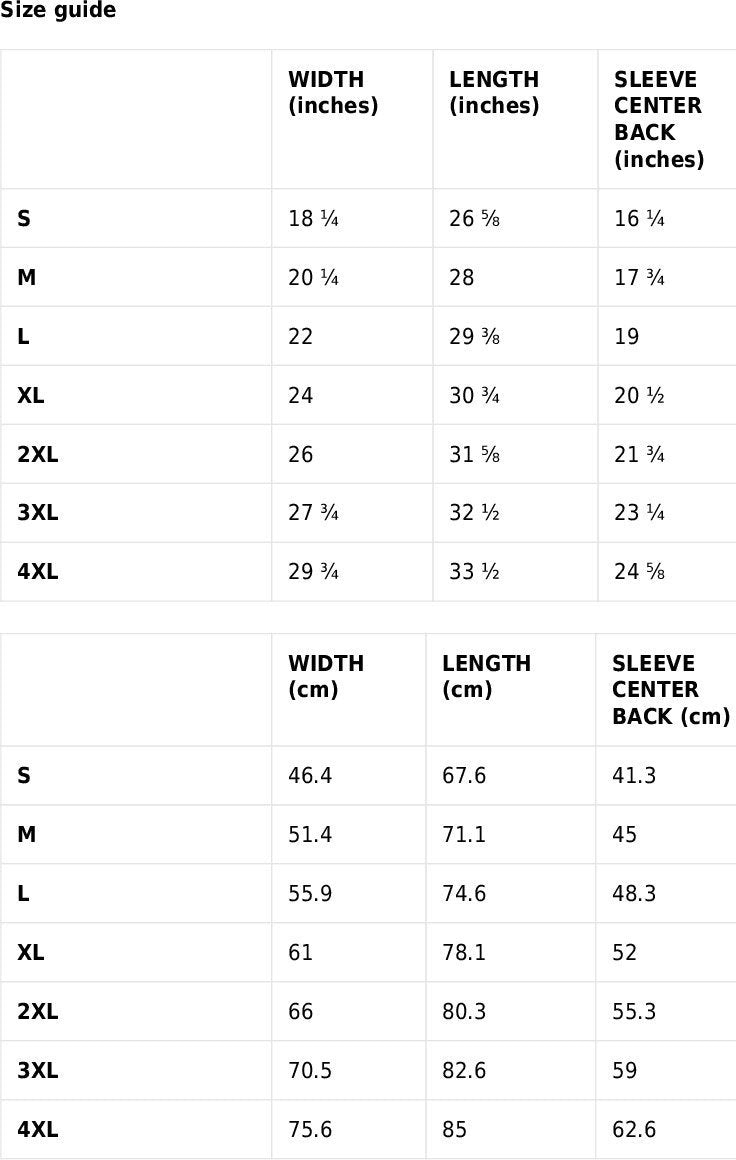Screen dimensions: 736x1160
Task: Click the 18 ¼ width cell
Action: coord(313,219)
